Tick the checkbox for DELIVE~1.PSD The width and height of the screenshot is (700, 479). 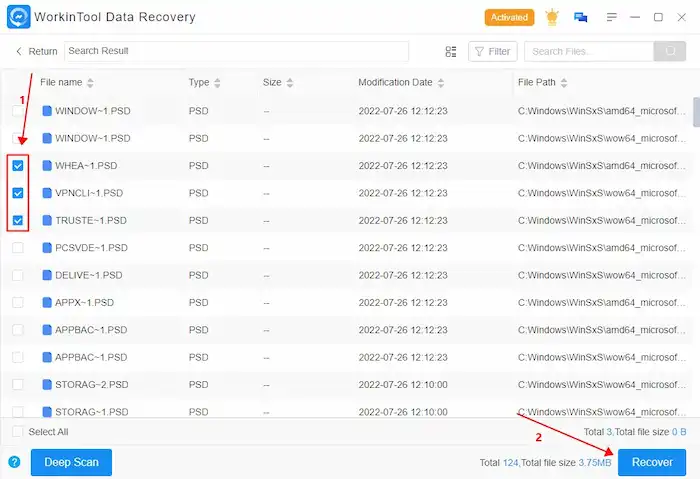pos(17,275)
